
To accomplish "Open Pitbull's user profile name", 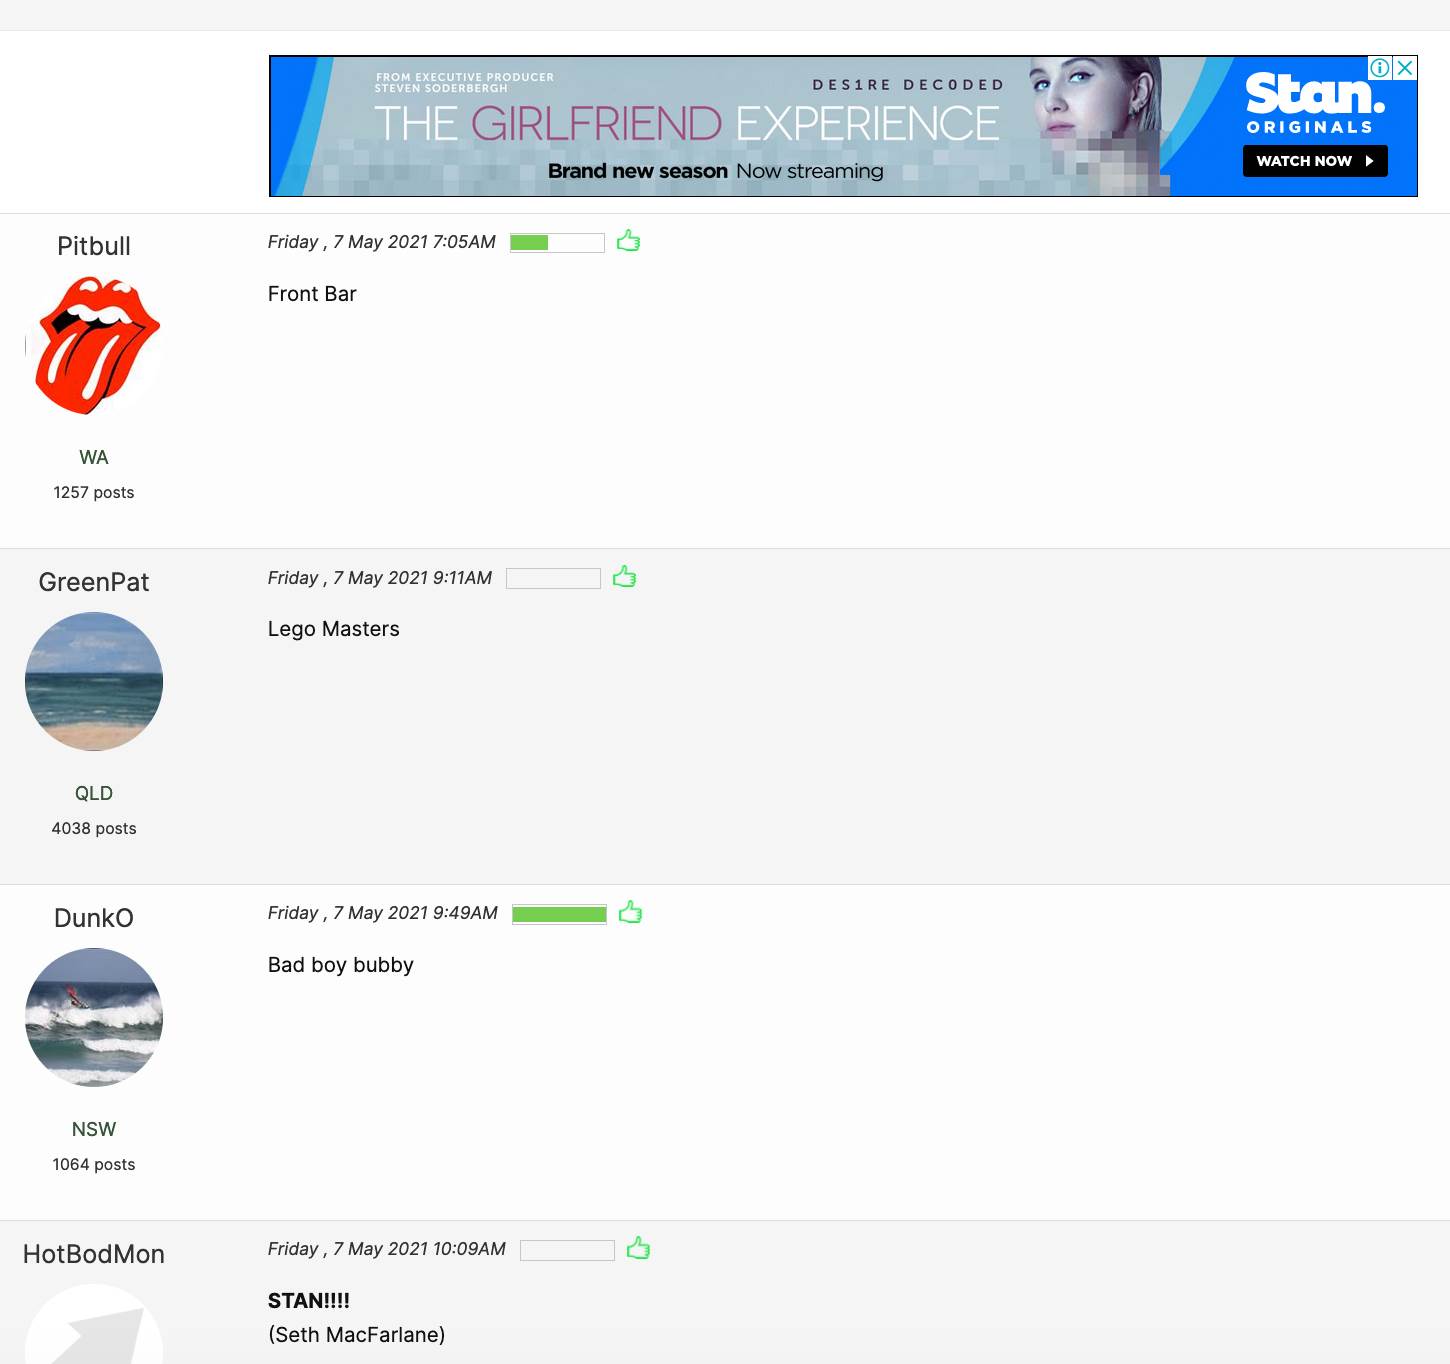I will tap(94, 246).
